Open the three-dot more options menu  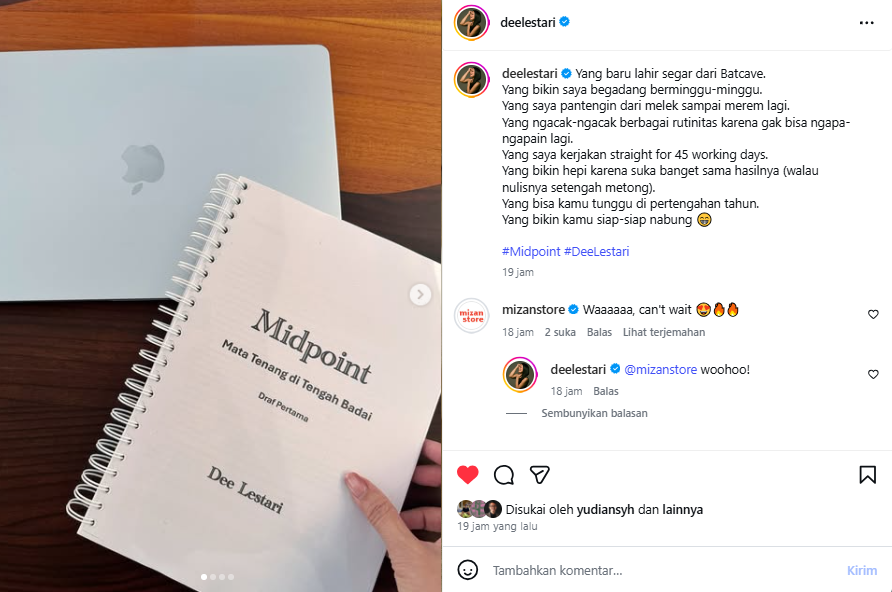tap(866, 23)
